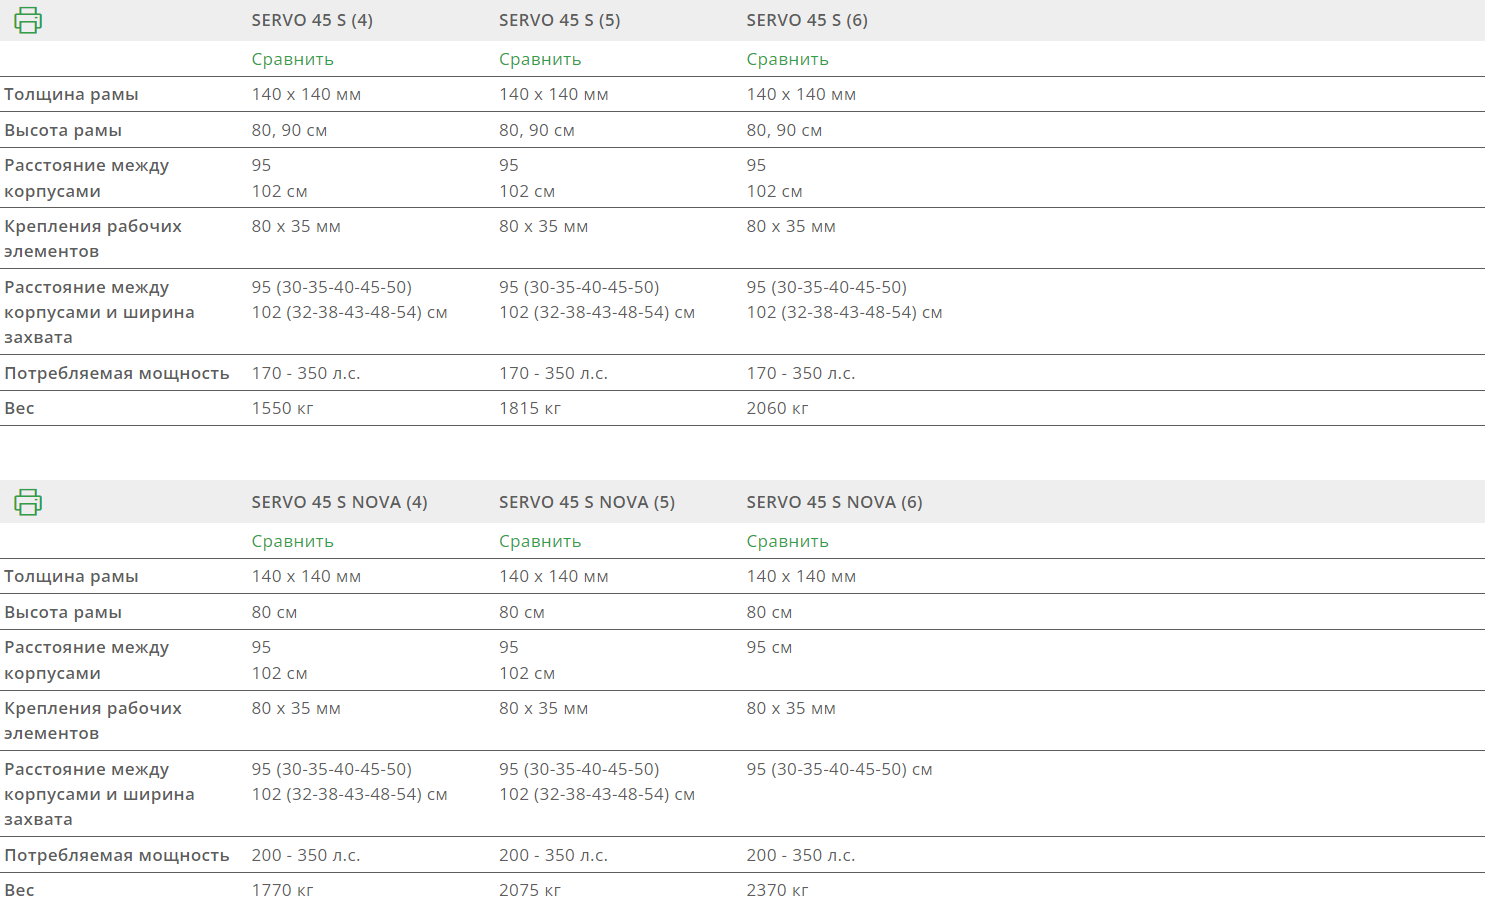Screen dimensions: 1486x907
Task: Click the weight value 2060 кг
Action: (x=777, y=408)
